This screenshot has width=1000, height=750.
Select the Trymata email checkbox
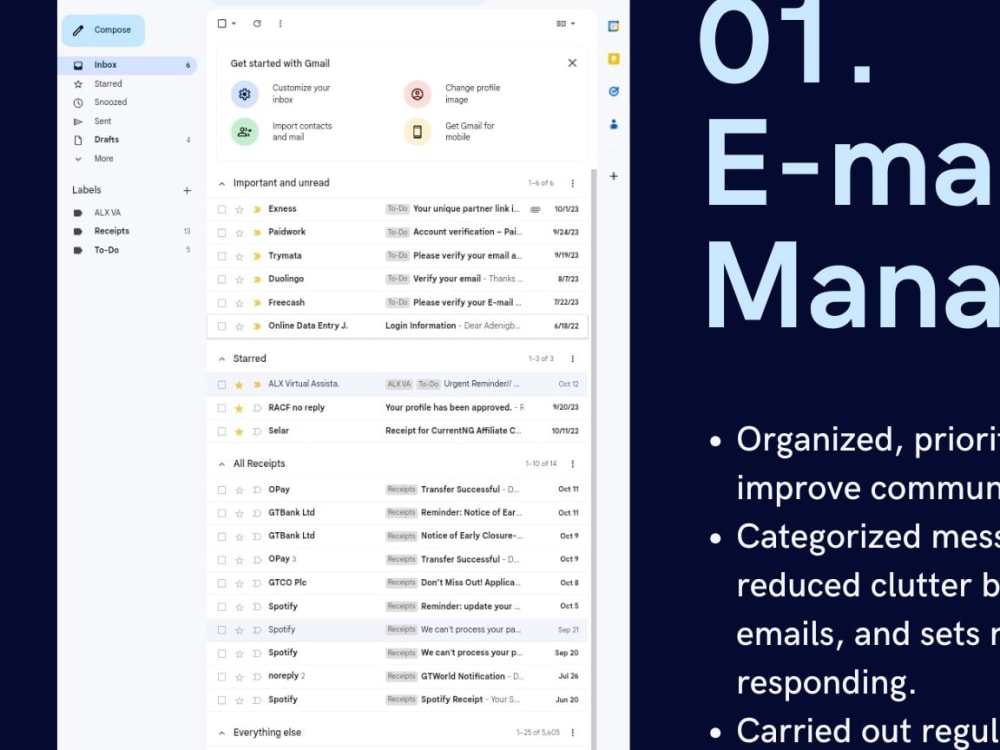[222, 256]
